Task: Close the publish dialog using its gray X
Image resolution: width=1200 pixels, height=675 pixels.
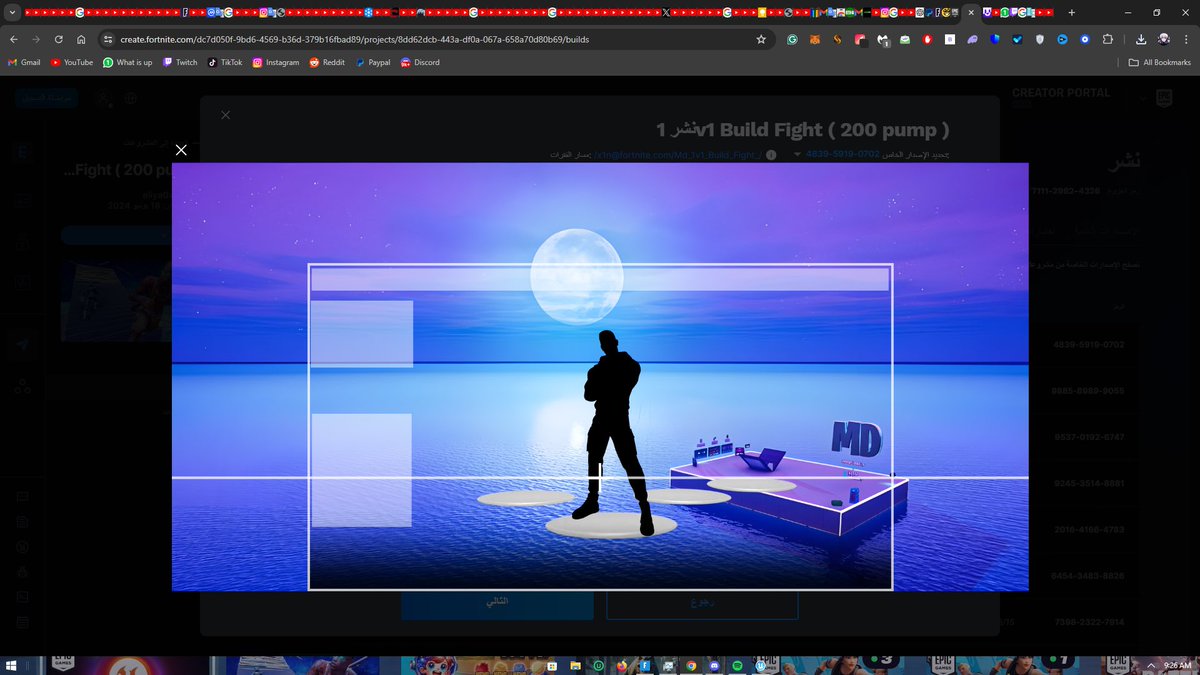Action: (x=225, y=115)
